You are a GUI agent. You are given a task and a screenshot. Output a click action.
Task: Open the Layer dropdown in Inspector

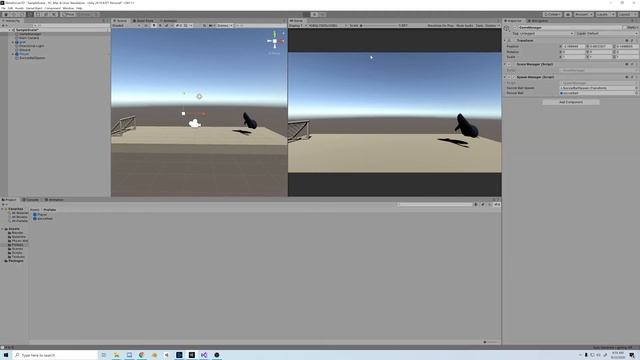pos(612,33)
